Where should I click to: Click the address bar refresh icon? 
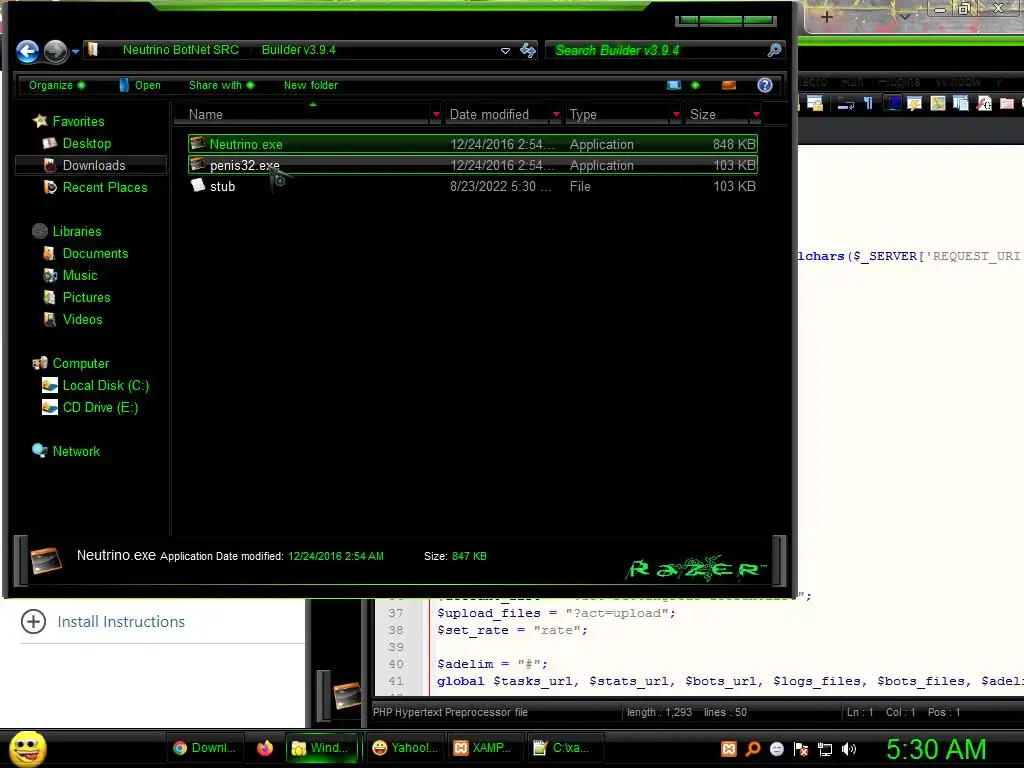coord(528,50)
